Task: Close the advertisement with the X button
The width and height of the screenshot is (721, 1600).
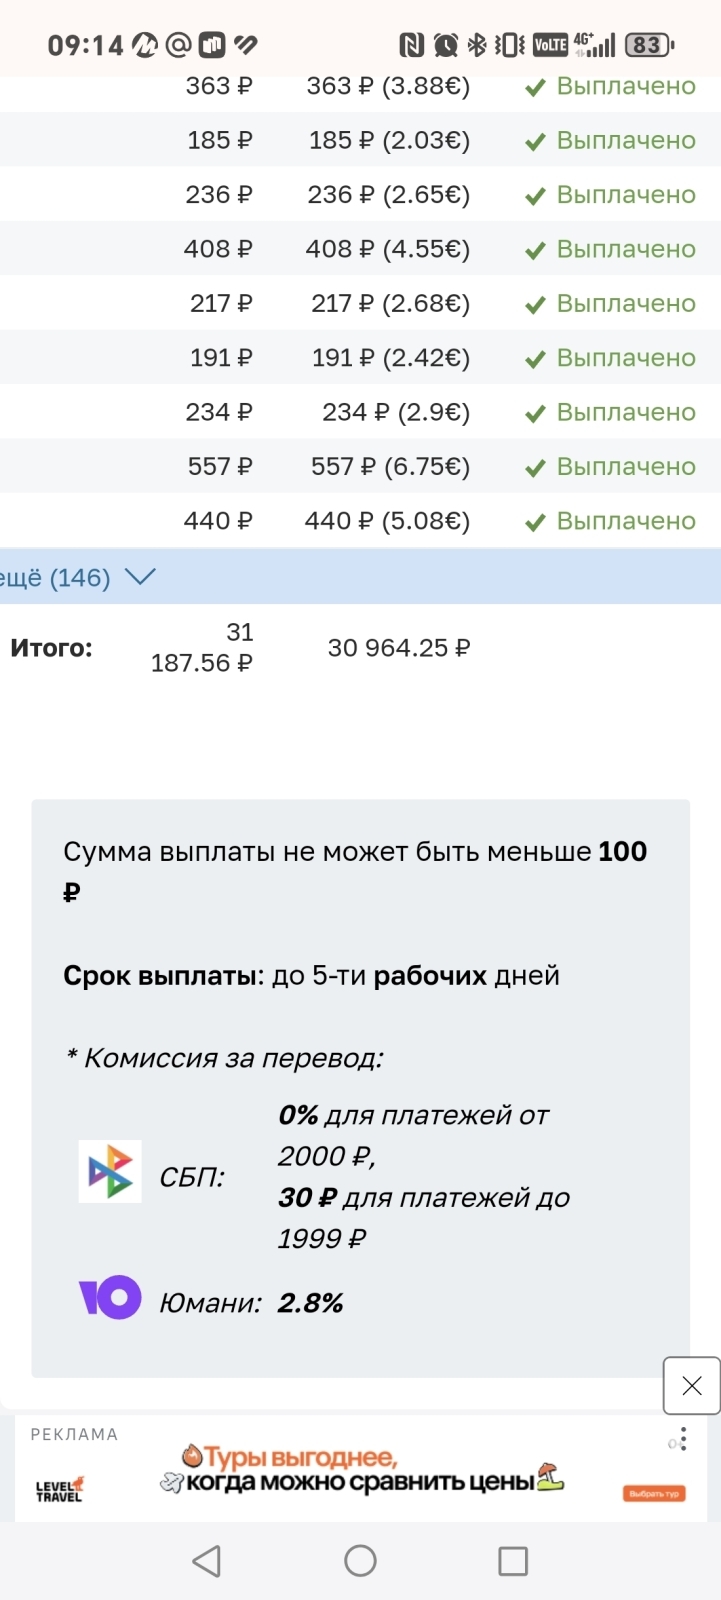Action: tap(691, 1385)
